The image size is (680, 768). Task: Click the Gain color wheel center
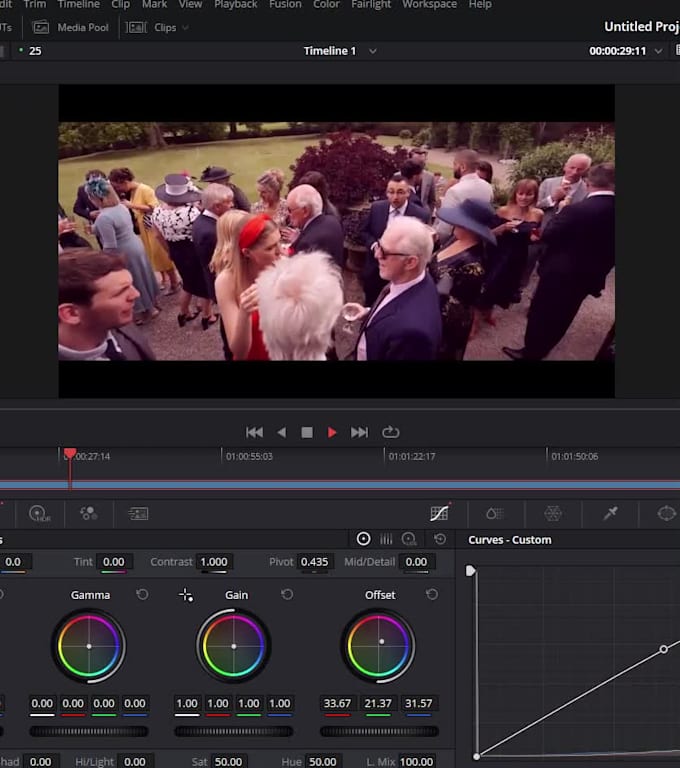[234, 647]
